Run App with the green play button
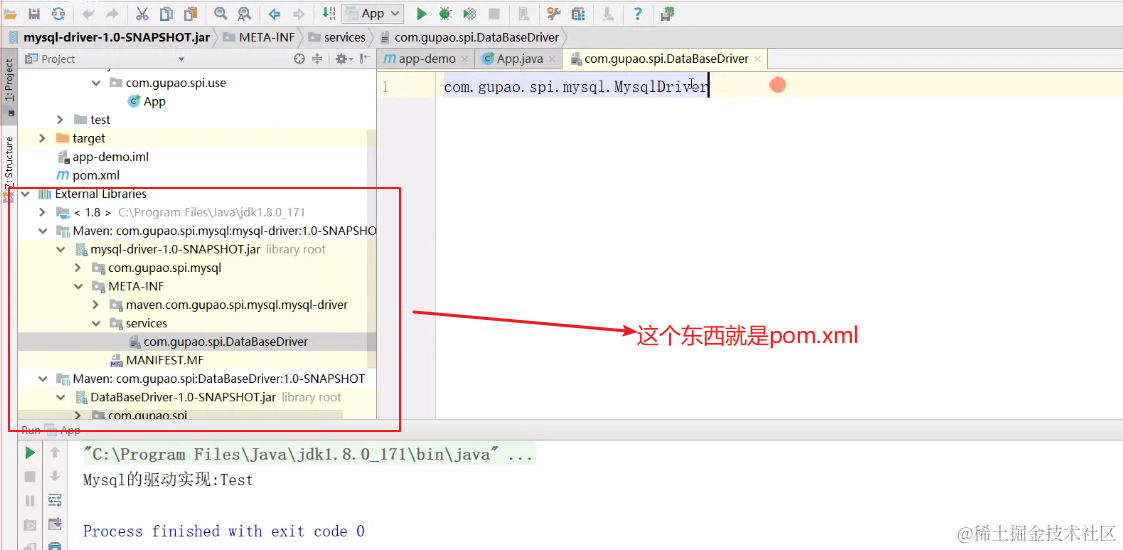The width and height of the screenshot is (1123, 550). coord(422,13)
